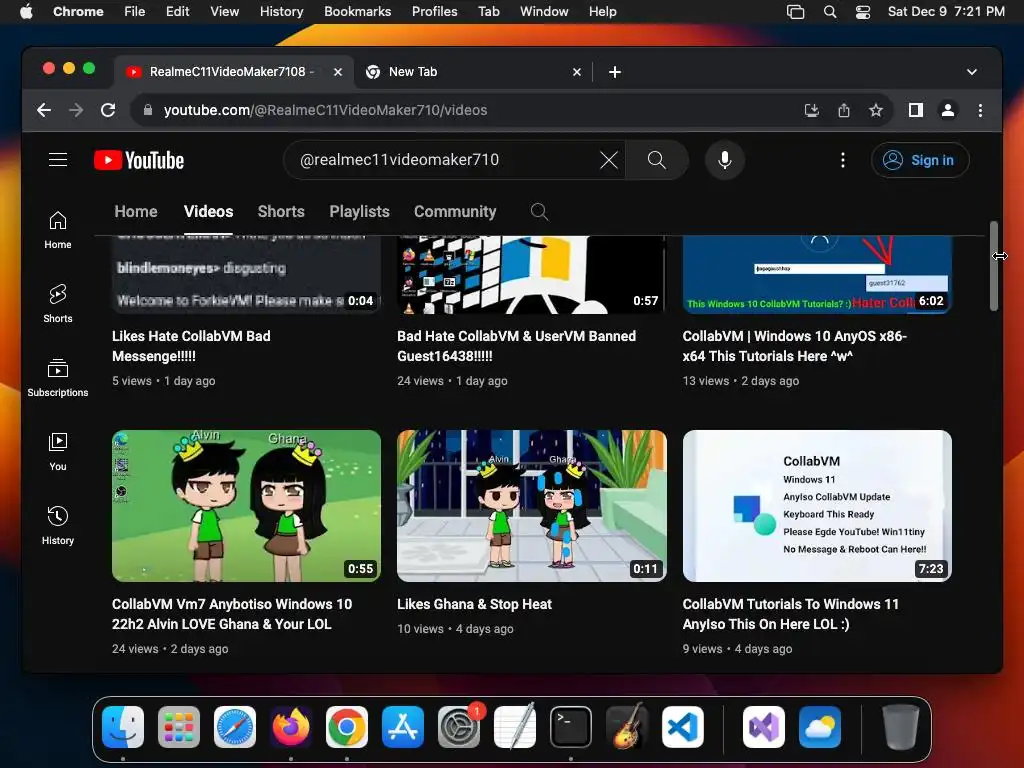Play the 0:11 Likes Ghana thumbnail
Image resolution: width=1024 pixels, height=768 pixels.
click(532, 505)
